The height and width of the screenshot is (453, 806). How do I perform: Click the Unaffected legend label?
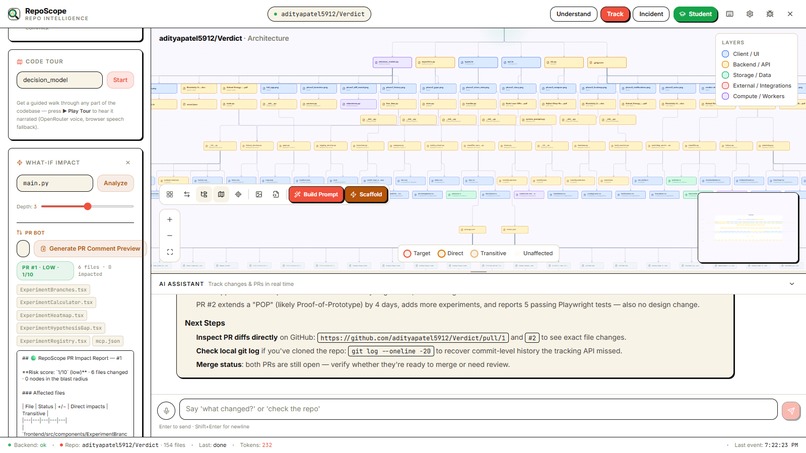tap(538, 253)
